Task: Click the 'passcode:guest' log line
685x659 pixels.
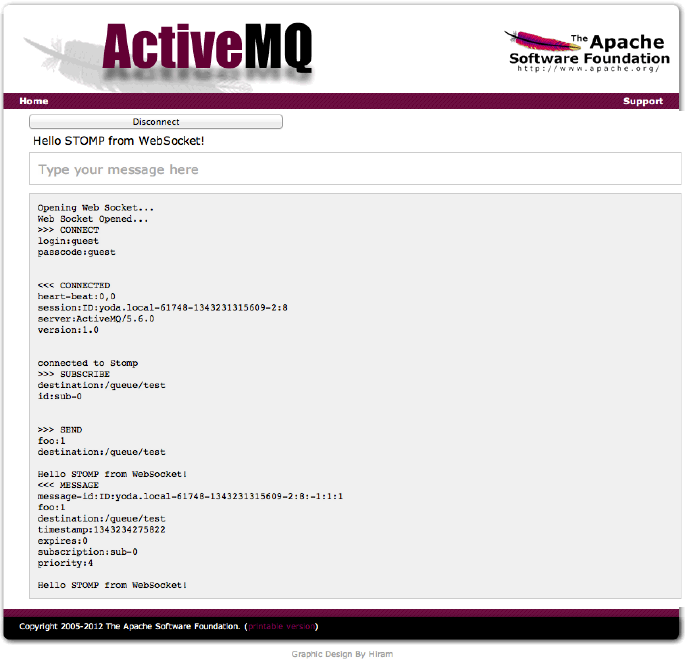Action: (x=76, y=252)
